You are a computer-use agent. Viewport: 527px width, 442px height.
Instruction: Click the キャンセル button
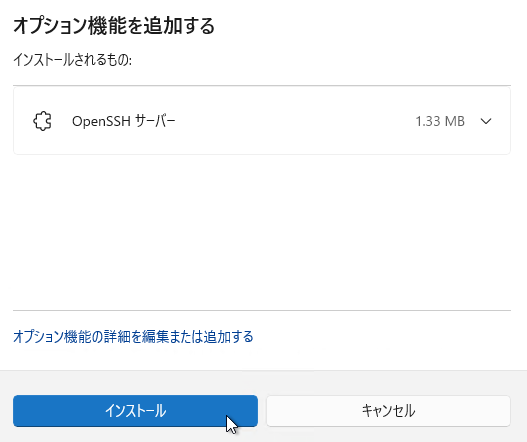(389, 411)
